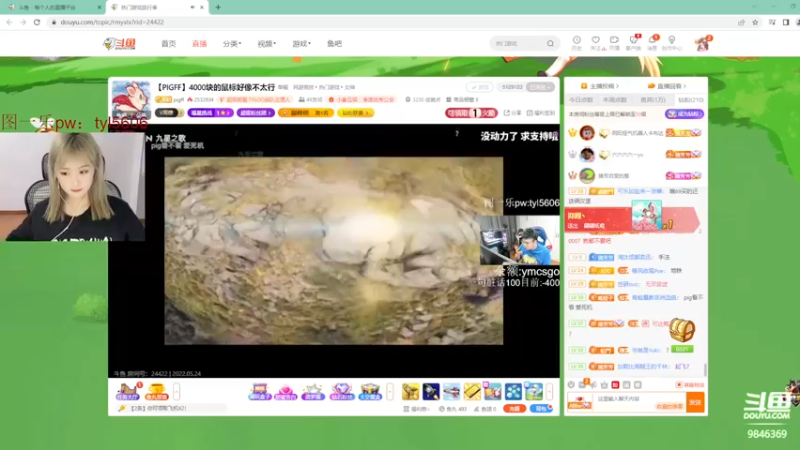The image size is (800, 450).
Task: Open the followed list heart icon
Action: (596, 43)
